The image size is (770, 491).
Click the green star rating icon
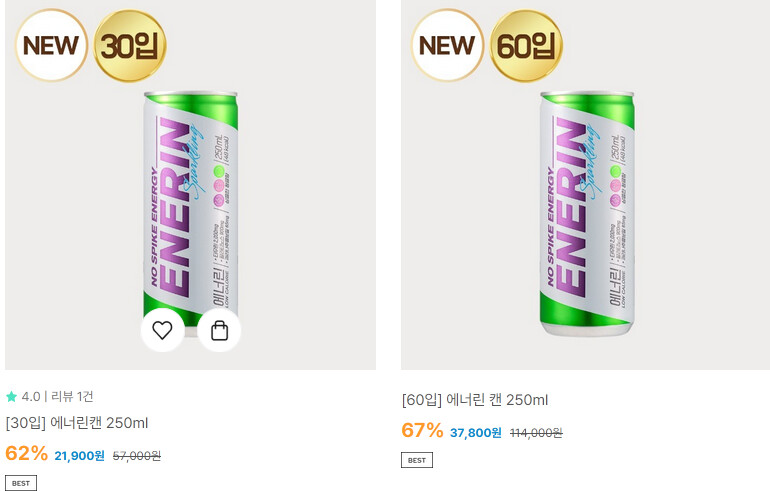click(x=11, y=397)
